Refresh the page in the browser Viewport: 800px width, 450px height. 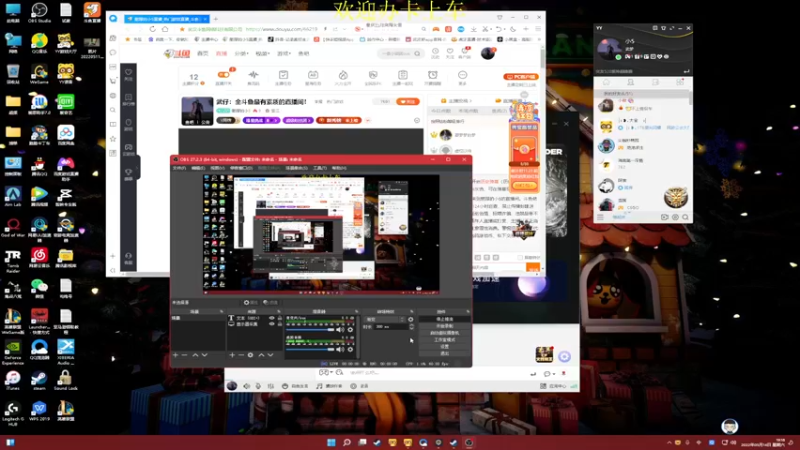tap(153, 29)
